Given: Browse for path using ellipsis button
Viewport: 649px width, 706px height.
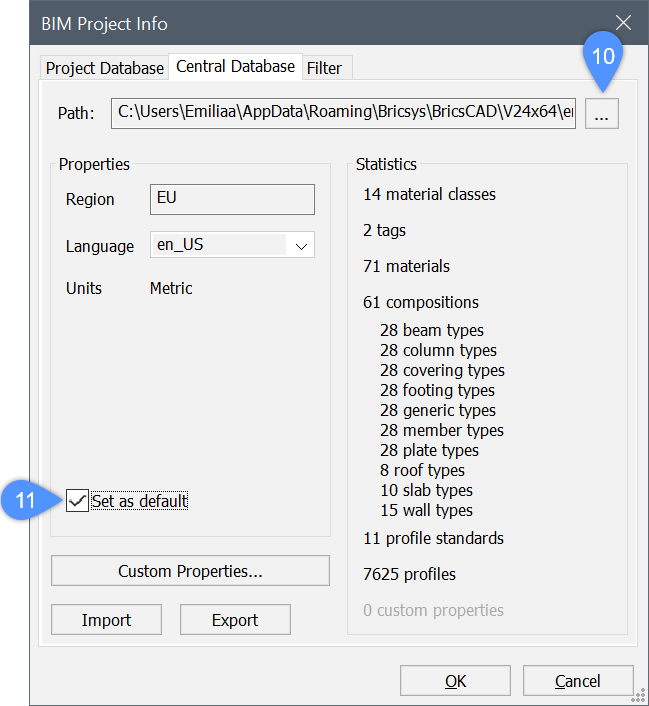Looking at the screenshot, I should pos(601,114).
